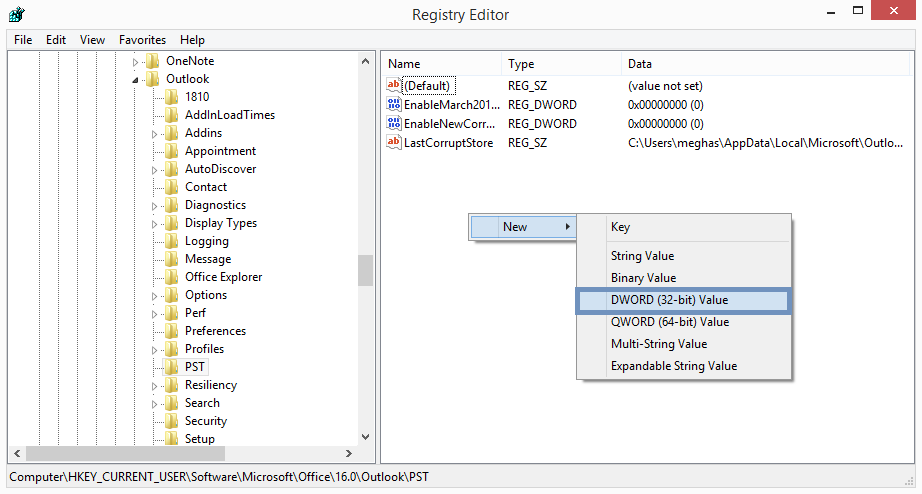Expand the Diagnostics key arrow
The width and height of the screenshot is (922, 494).
(x=154, y=206)
